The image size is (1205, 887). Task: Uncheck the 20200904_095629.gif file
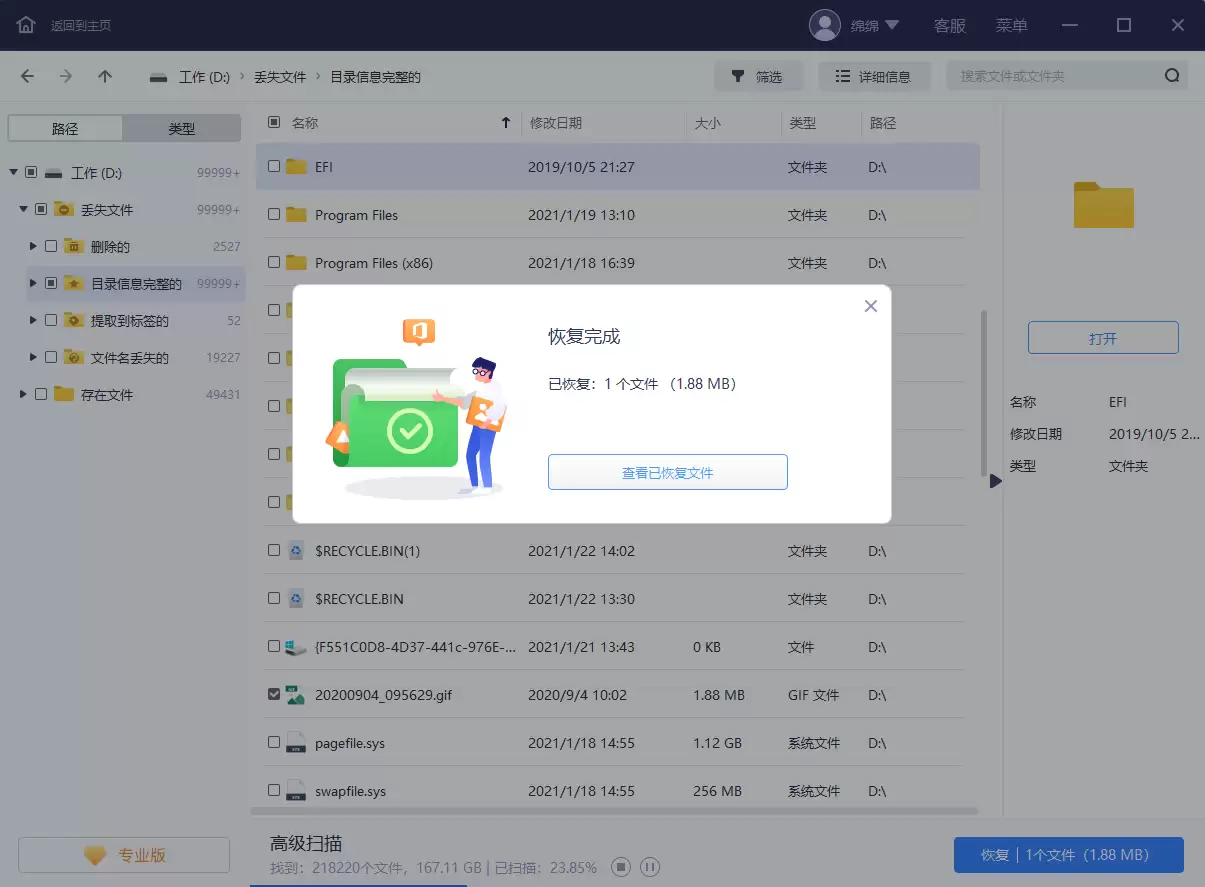[x=274, y=694]
